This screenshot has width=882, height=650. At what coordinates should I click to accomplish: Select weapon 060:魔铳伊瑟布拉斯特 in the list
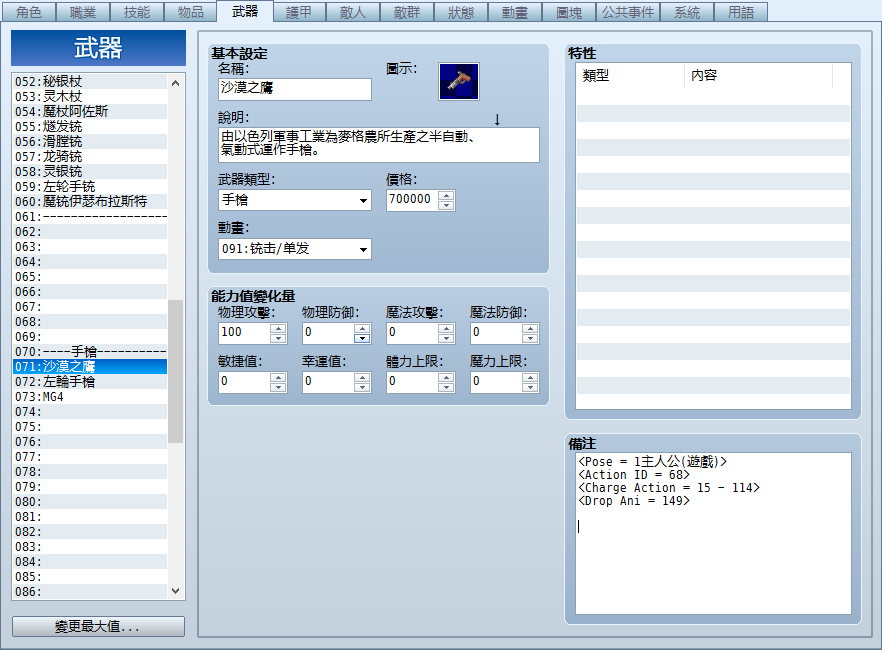pyautogui.click(x=90, y=201)
